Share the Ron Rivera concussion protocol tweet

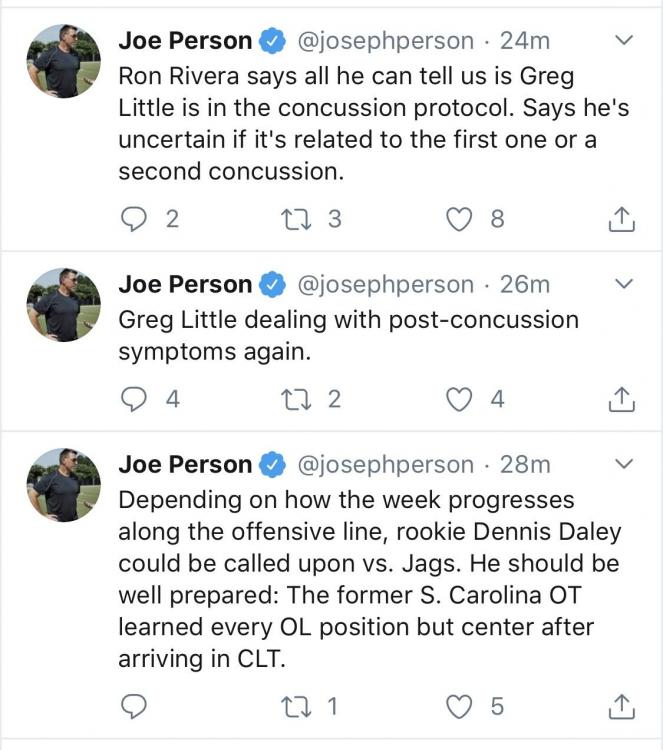tap(621, 220)
